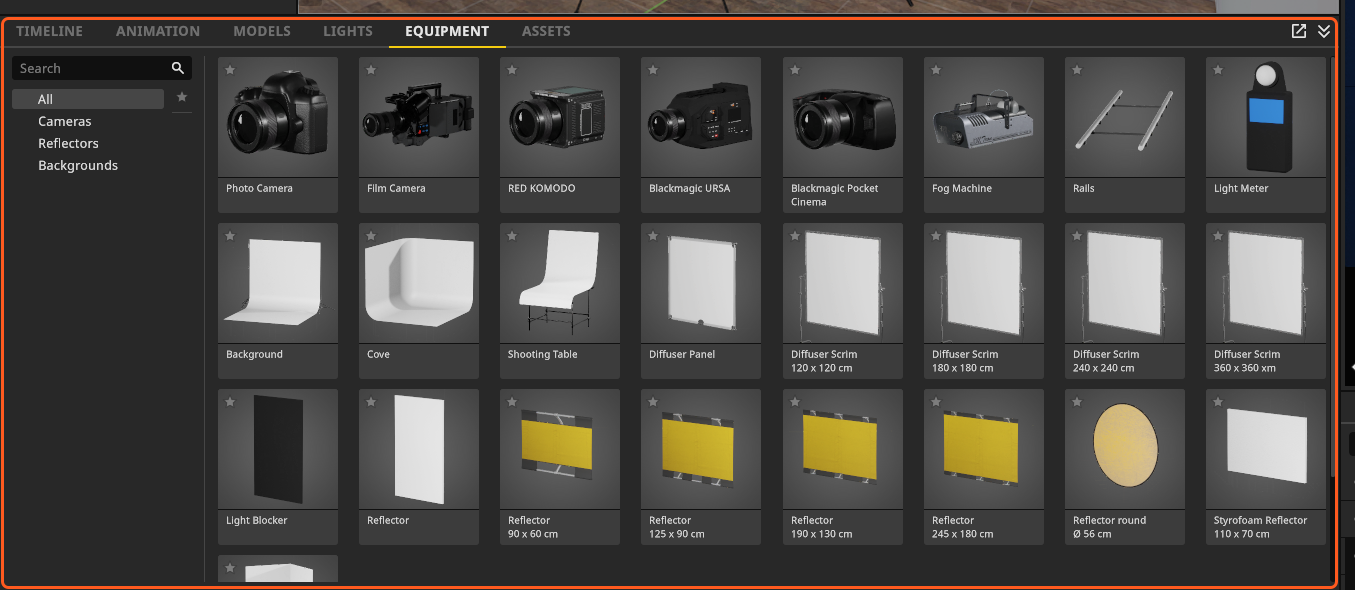
Task: Pick the Styrofoam Reflector 110 x 70 cm
Action: 1266,467
